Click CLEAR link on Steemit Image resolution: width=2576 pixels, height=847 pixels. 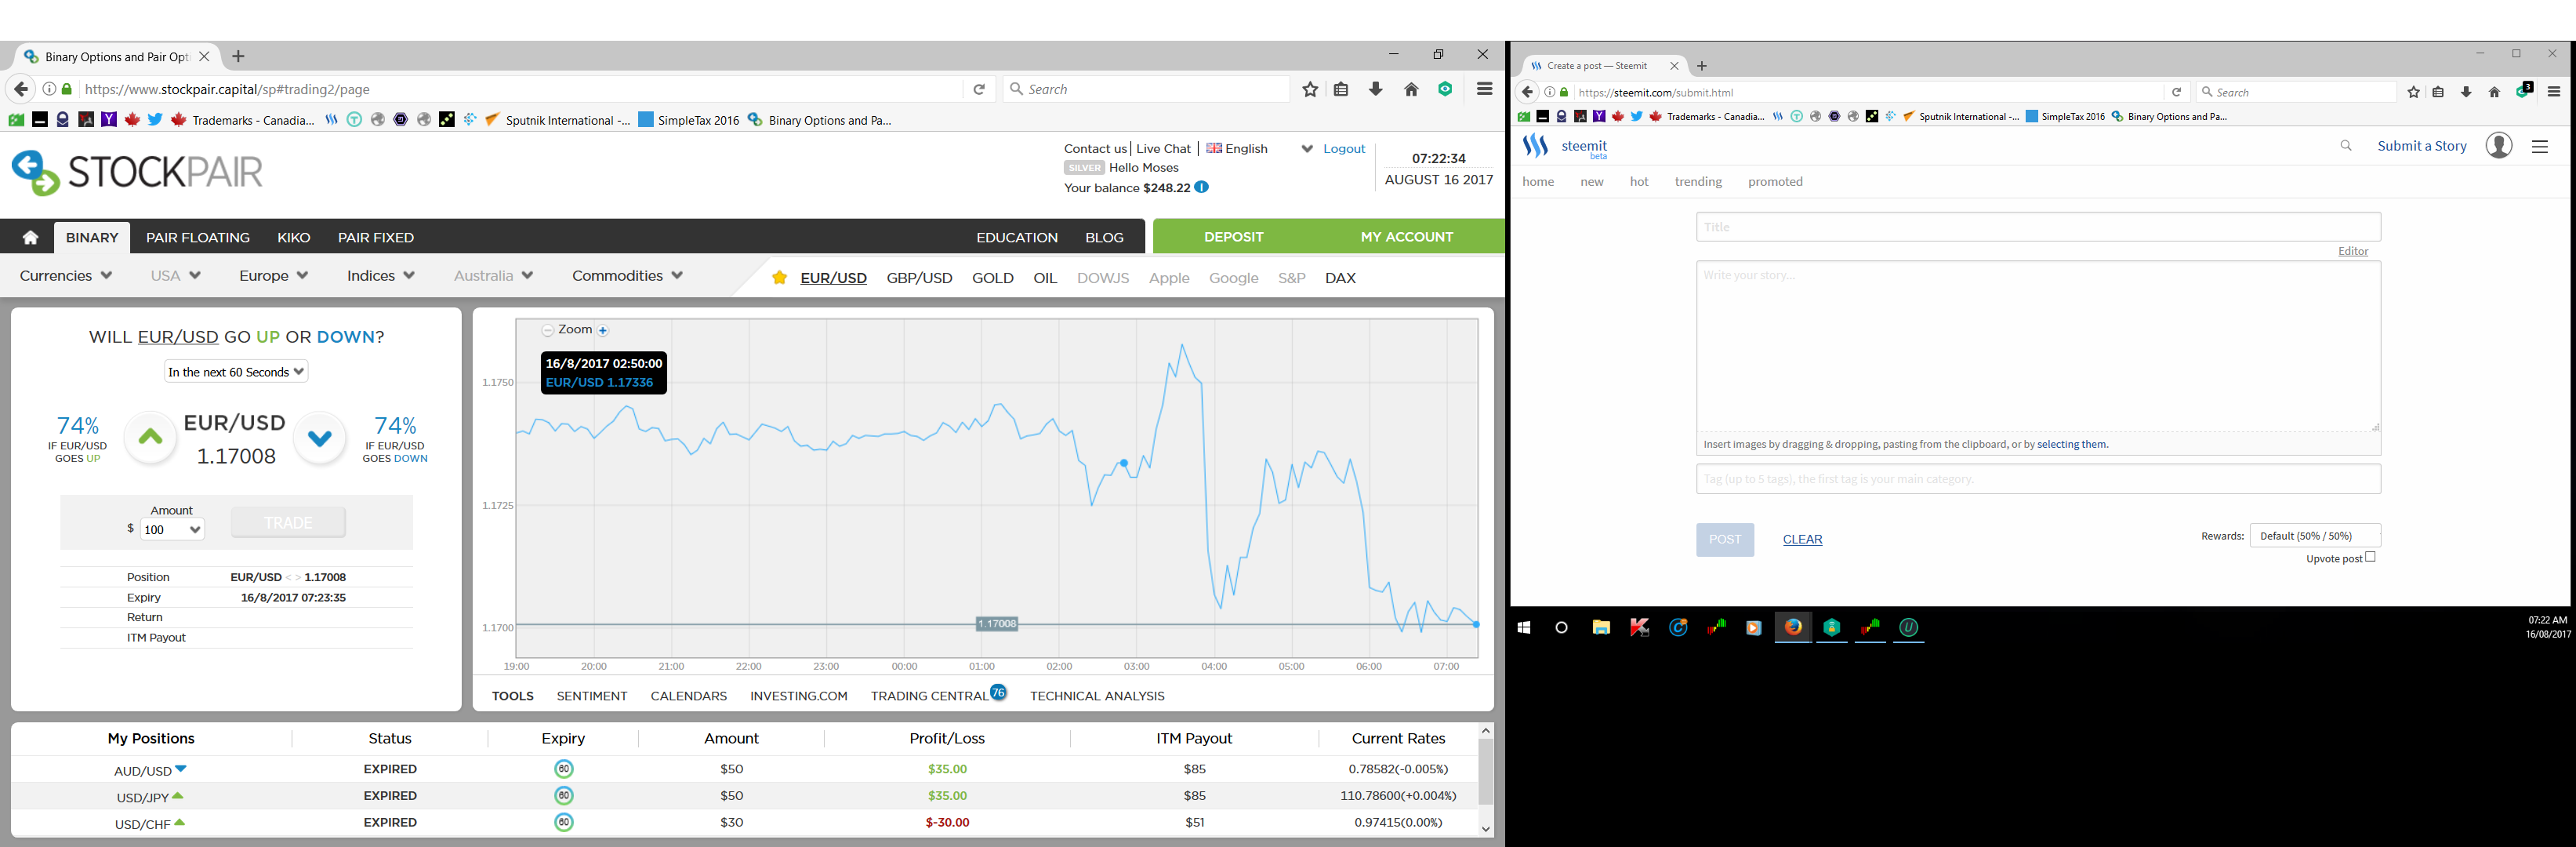[x=1803, y=540]
